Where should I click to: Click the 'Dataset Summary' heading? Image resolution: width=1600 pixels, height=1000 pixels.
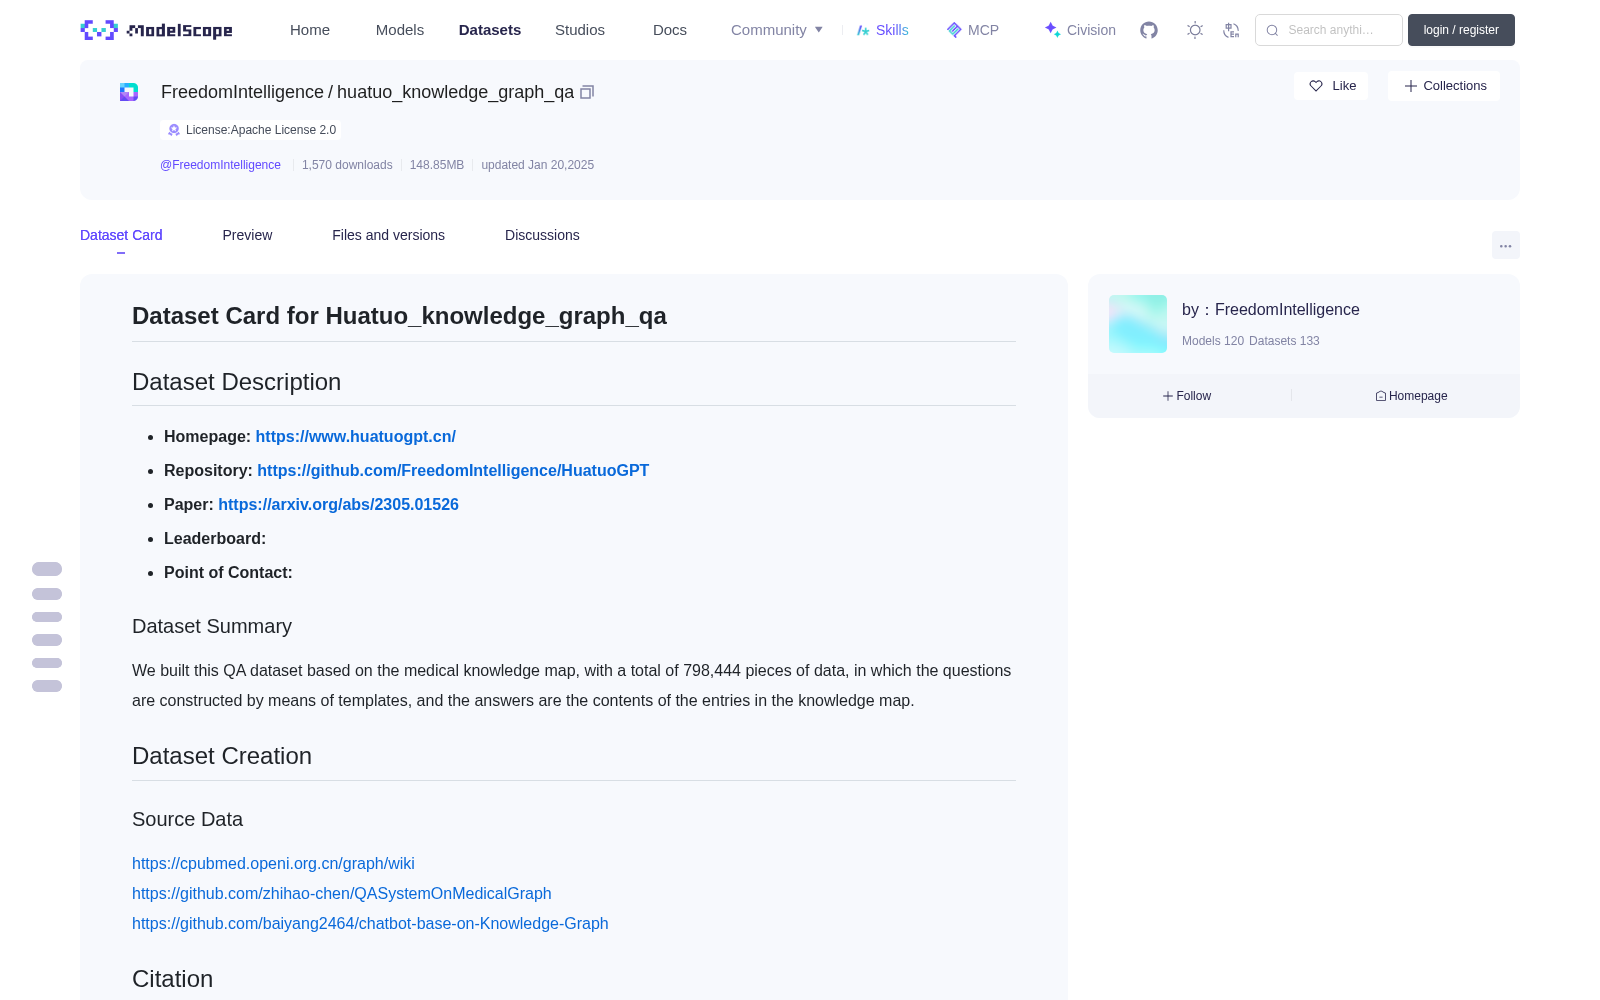pyautogui.click(x=212, y=626)
